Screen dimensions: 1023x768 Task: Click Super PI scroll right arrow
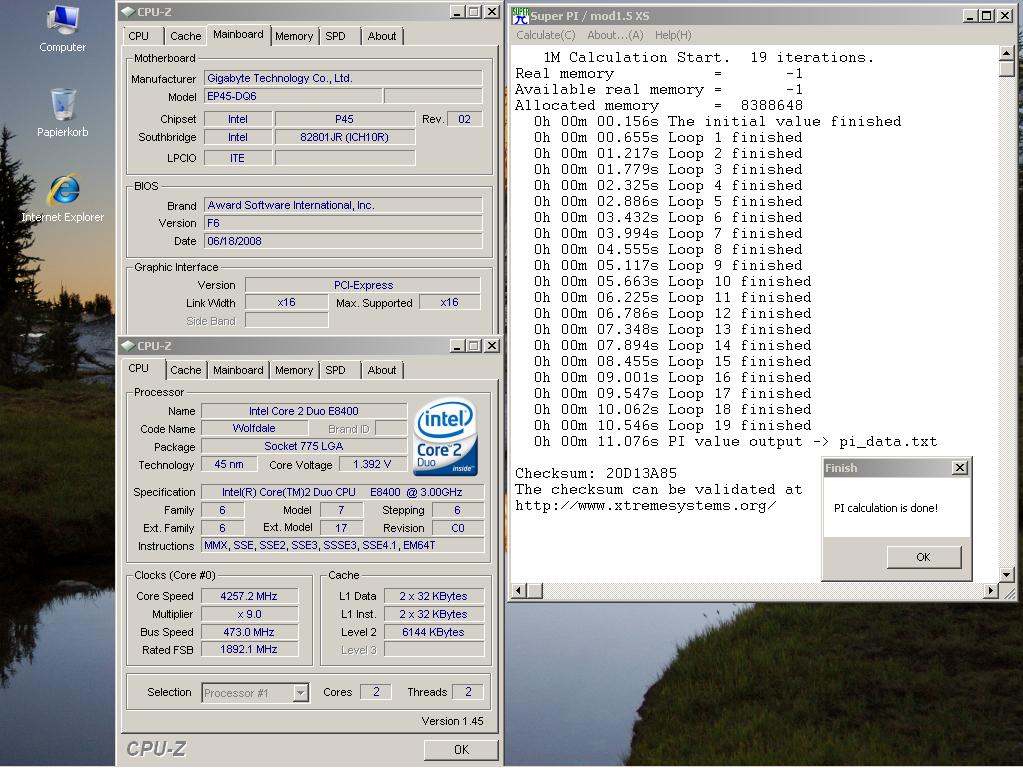click(x=990, y=591)
